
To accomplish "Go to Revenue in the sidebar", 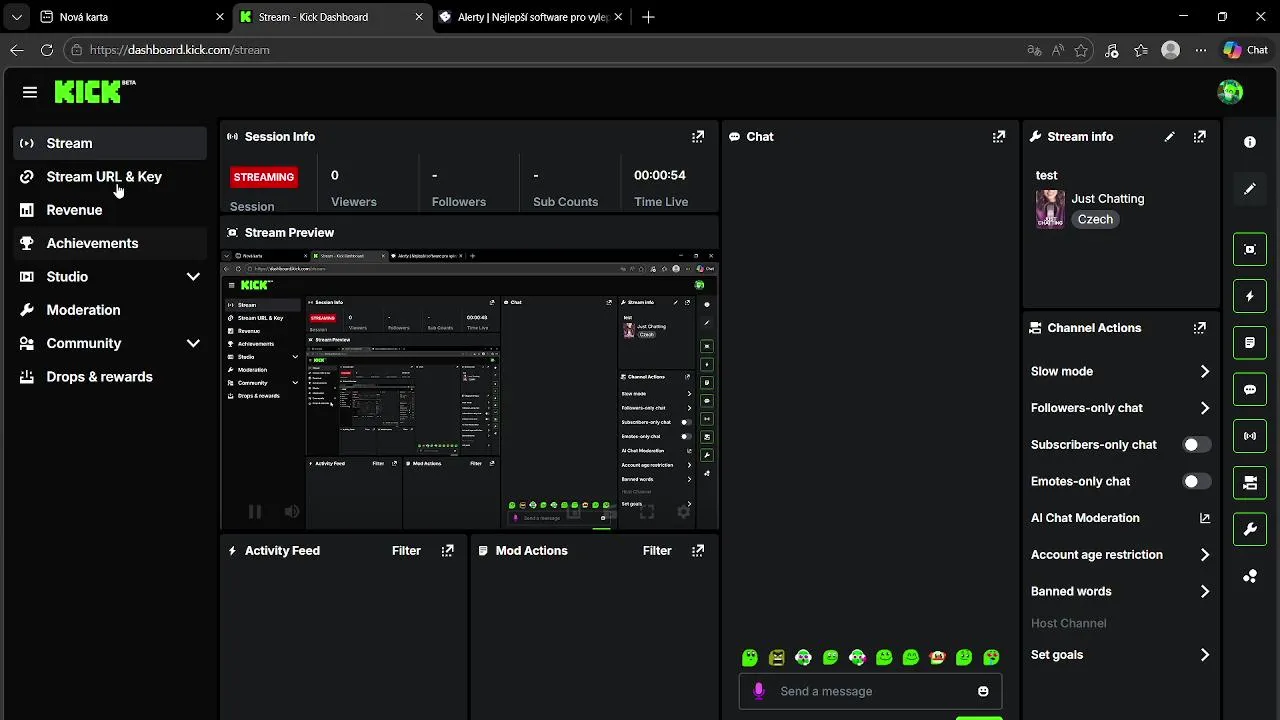I will [x=110, y=210].
